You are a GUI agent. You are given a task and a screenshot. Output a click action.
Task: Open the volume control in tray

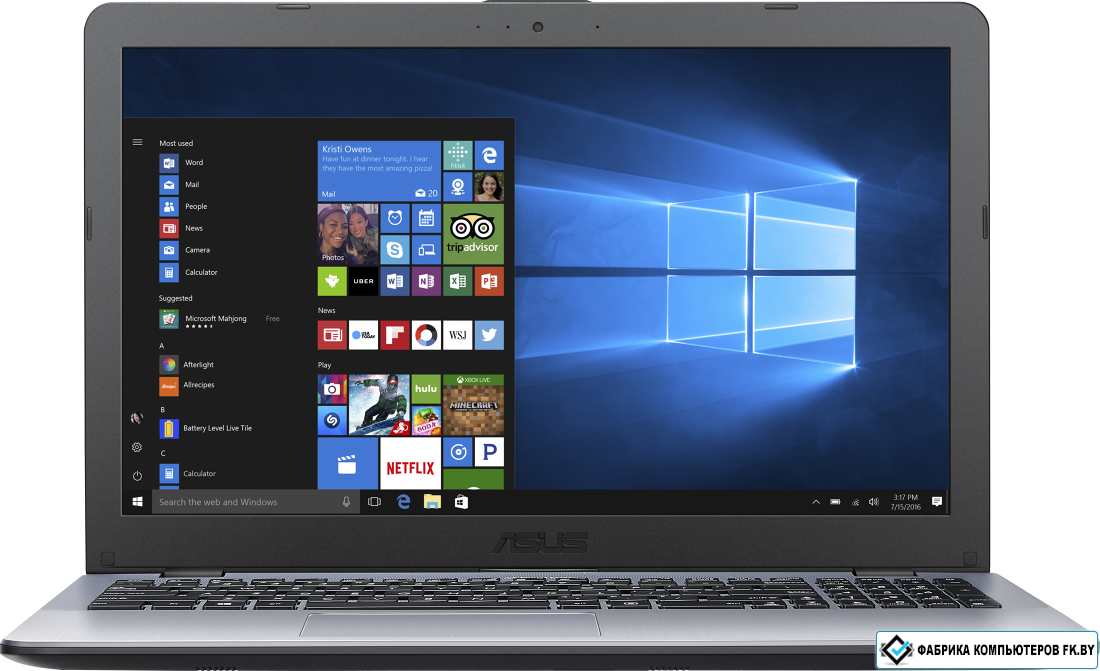[x=873, y=502]
